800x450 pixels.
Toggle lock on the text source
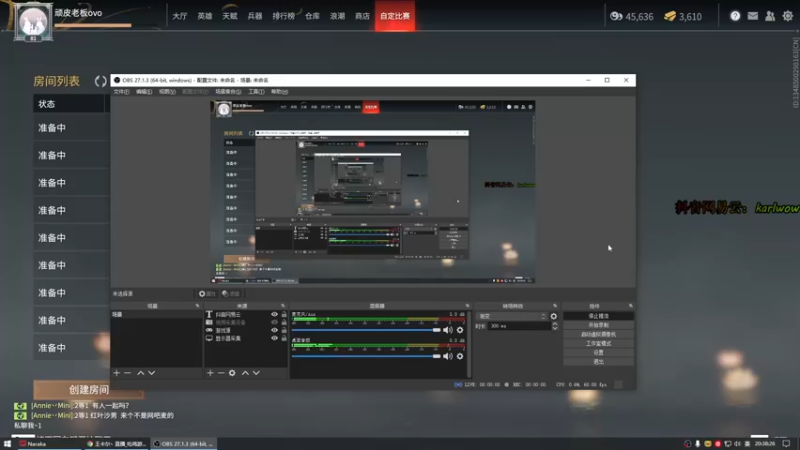(284, 314)
